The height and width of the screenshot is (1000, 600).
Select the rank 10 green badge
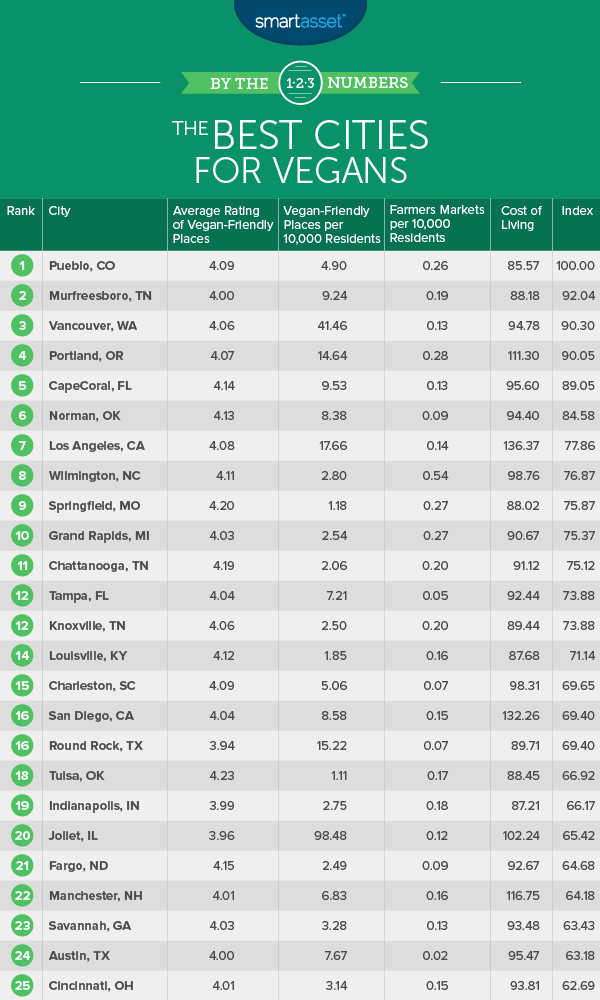tap(20, 535)
